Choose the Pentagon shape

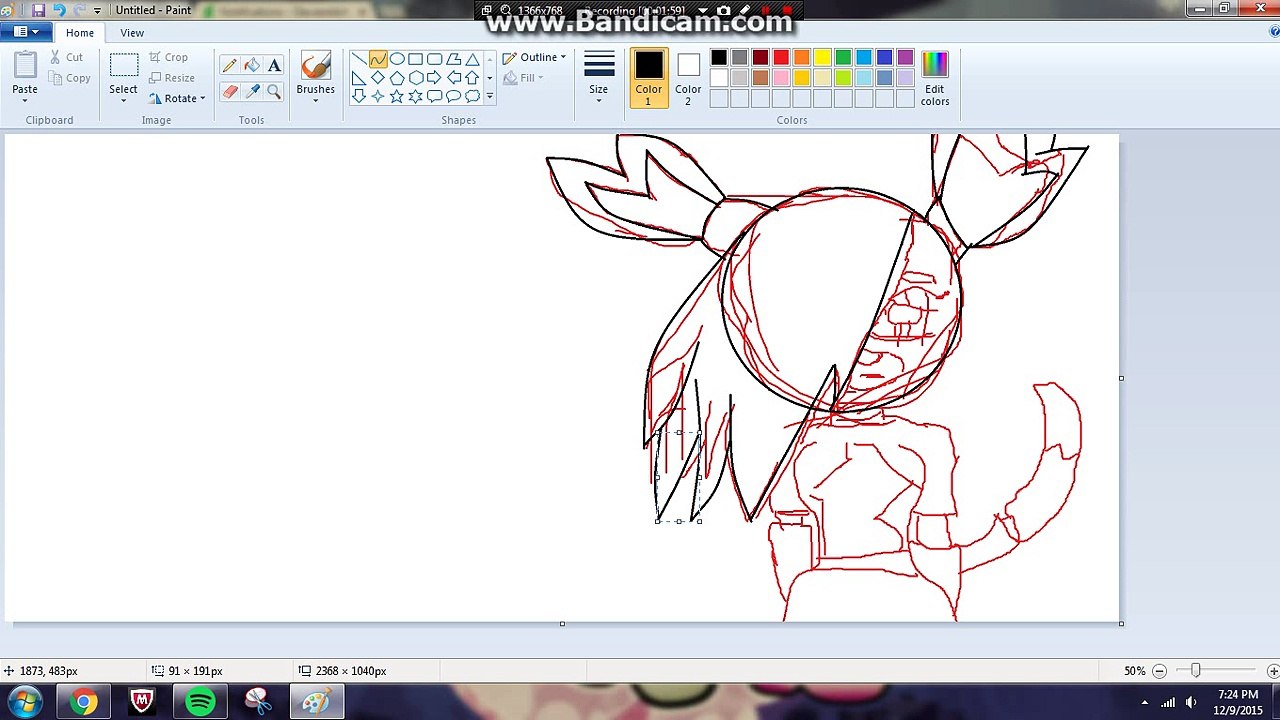(x=397, y=78)
